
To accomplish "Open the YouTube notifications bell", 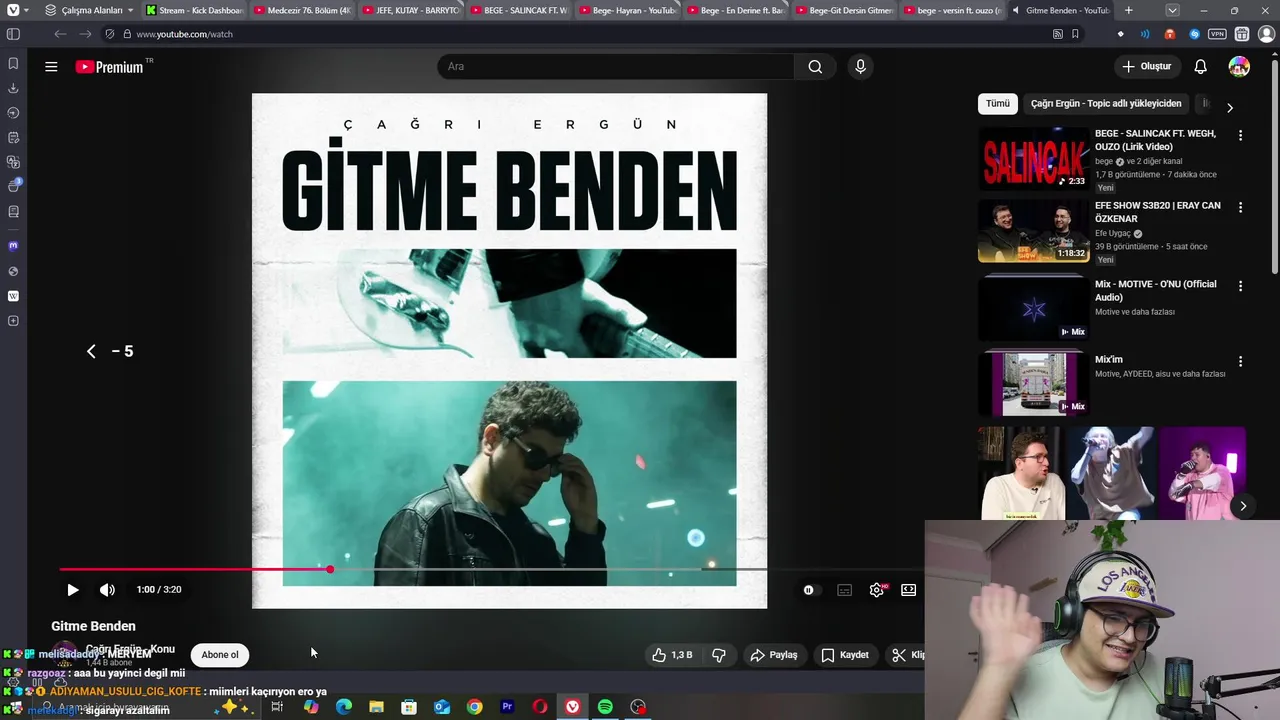I will click(1200, 67).
